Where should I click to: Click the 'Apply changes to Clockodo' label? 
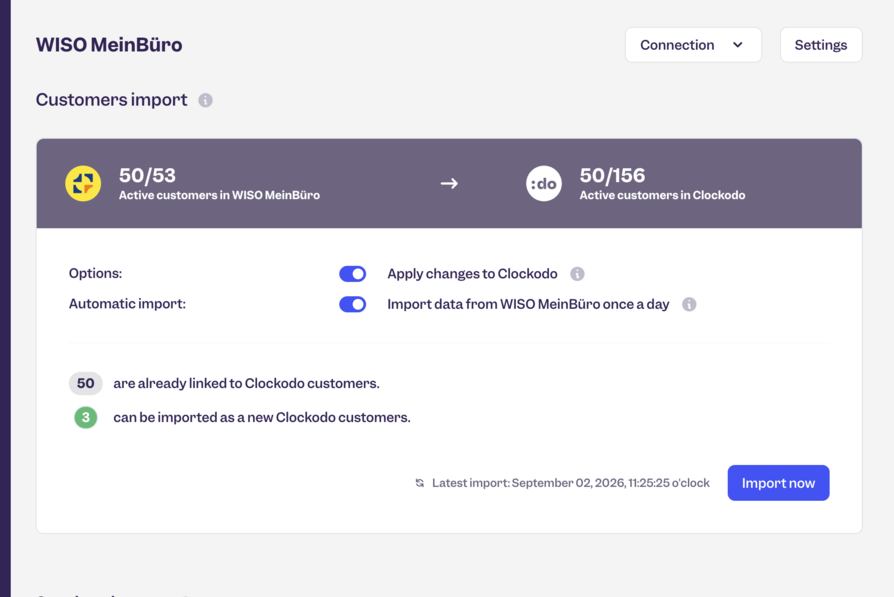coord(472,274)
